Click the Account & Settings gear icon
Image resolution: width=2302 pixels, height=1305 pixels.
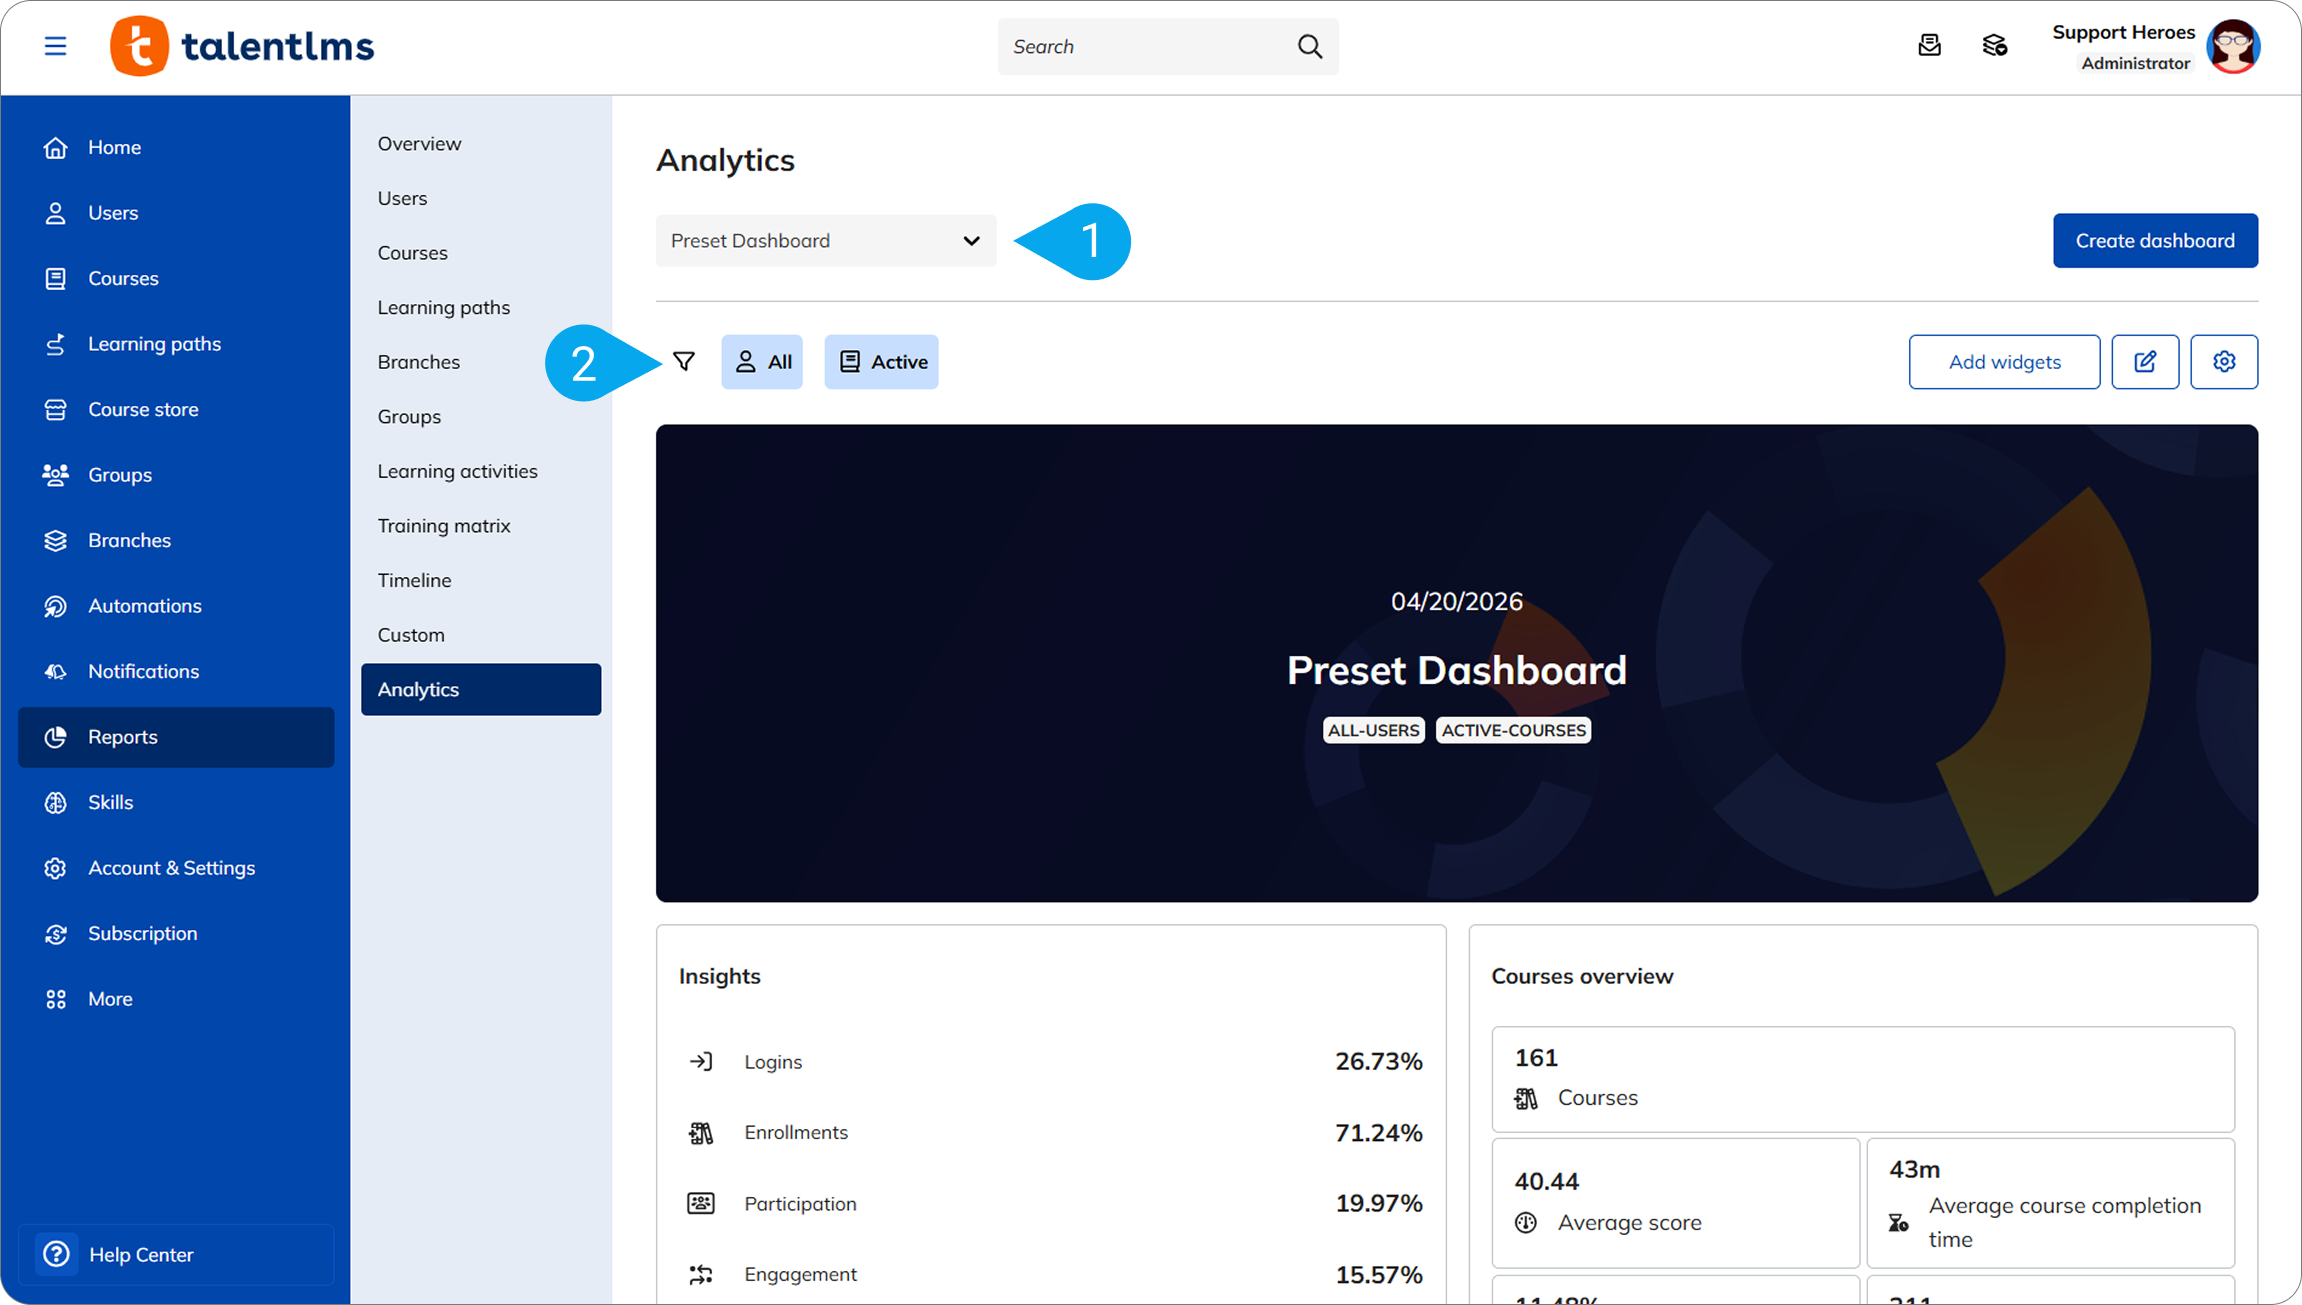(56, 868)
